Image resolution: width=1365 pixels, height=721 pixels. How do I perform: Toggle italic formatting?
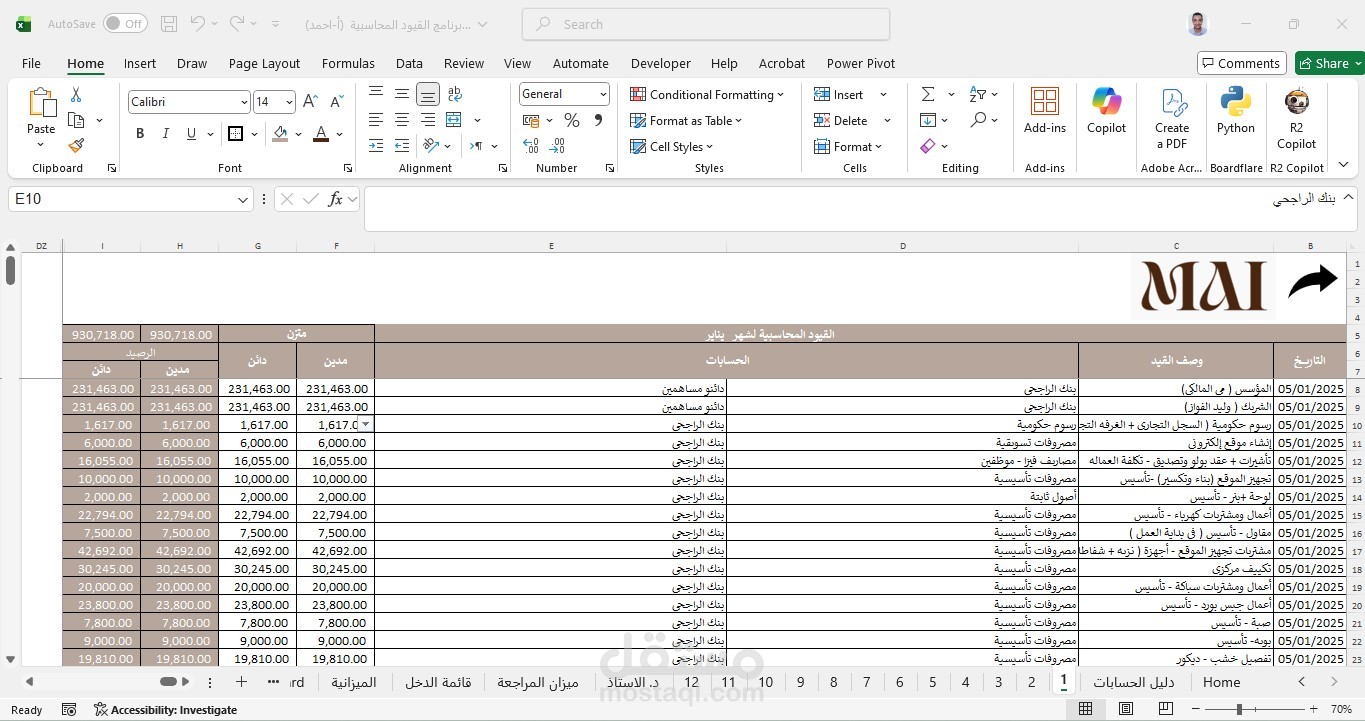165,134
